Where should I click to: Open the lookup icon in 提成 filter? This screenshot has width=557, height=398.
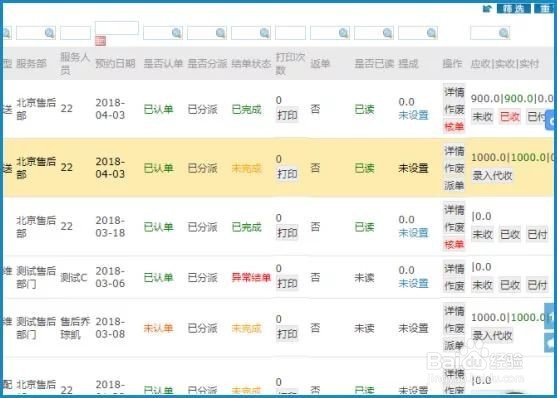click(x=432, y=33)
